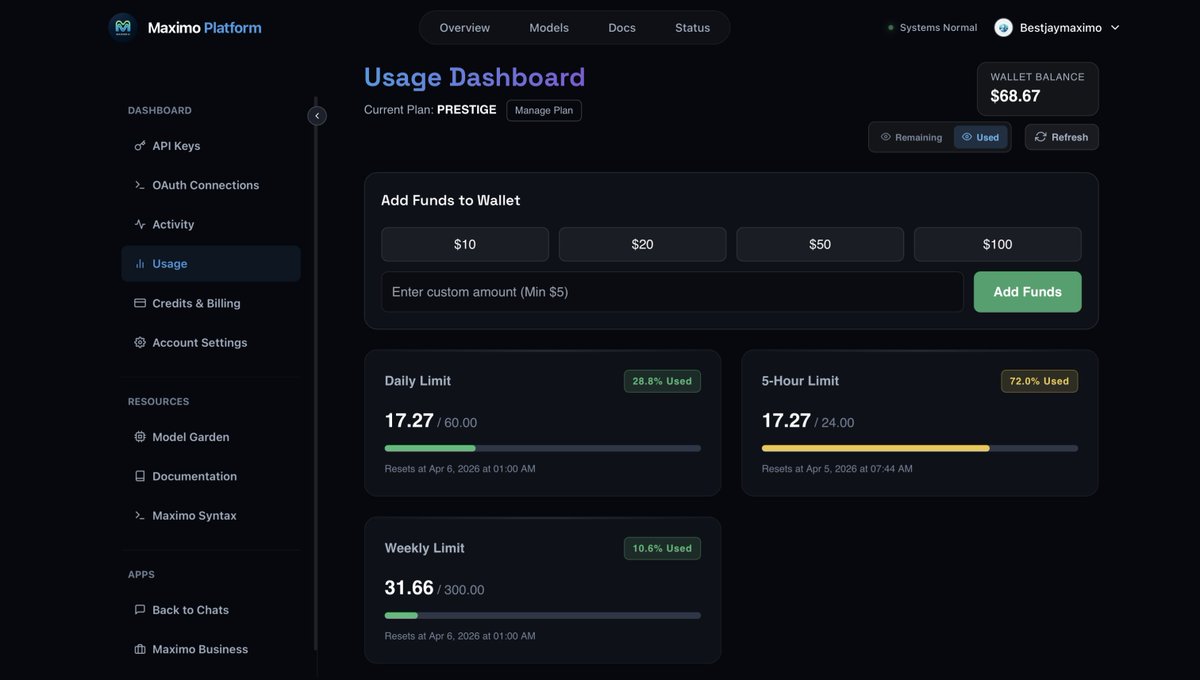Screen dimensions: 1200x680
Task: Show Remaining usage view
Action: point(911,137)
